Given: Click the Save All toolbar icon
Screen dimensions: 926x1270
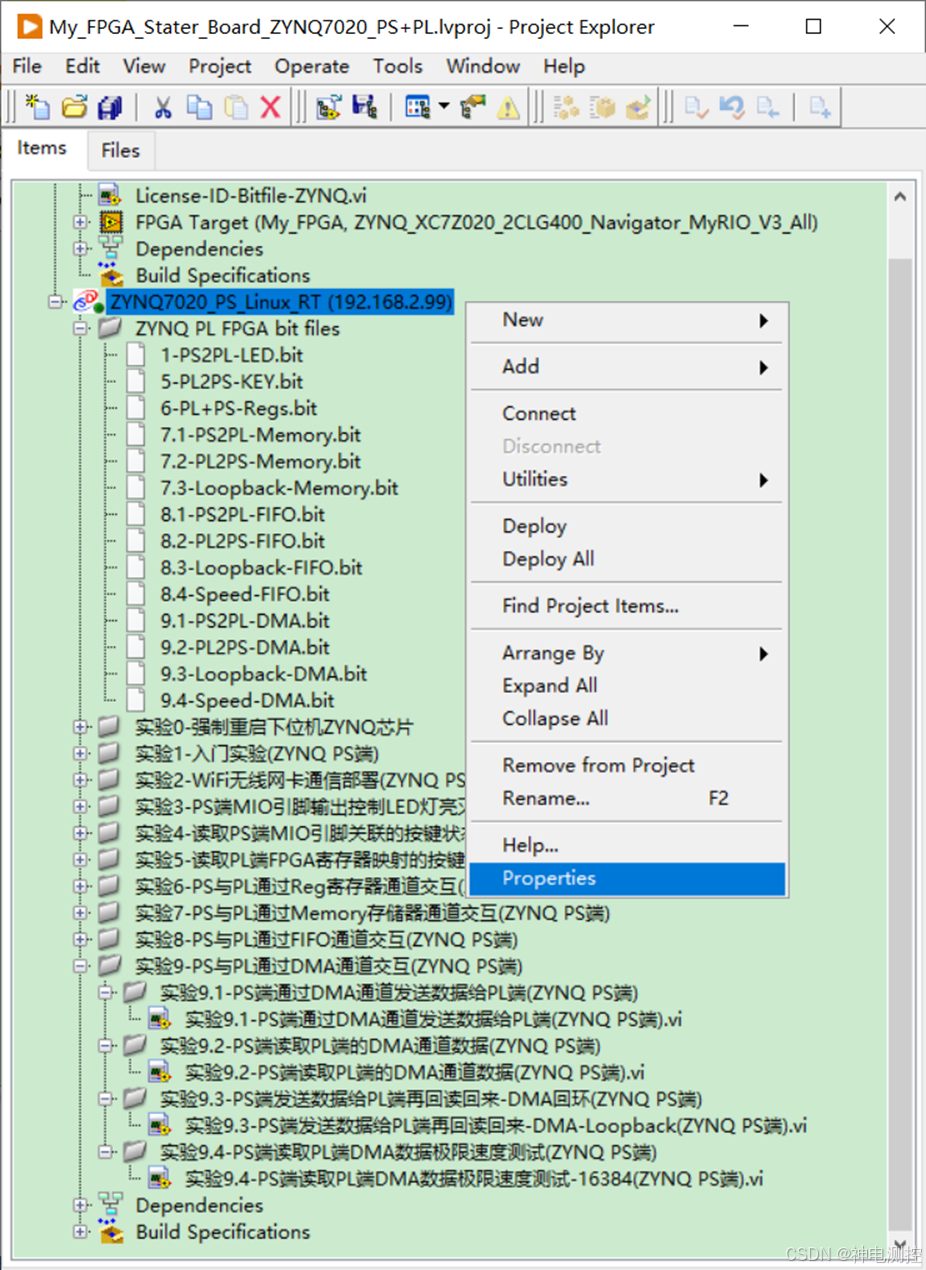Looking at the screenshot, I should tap(109, 107).
